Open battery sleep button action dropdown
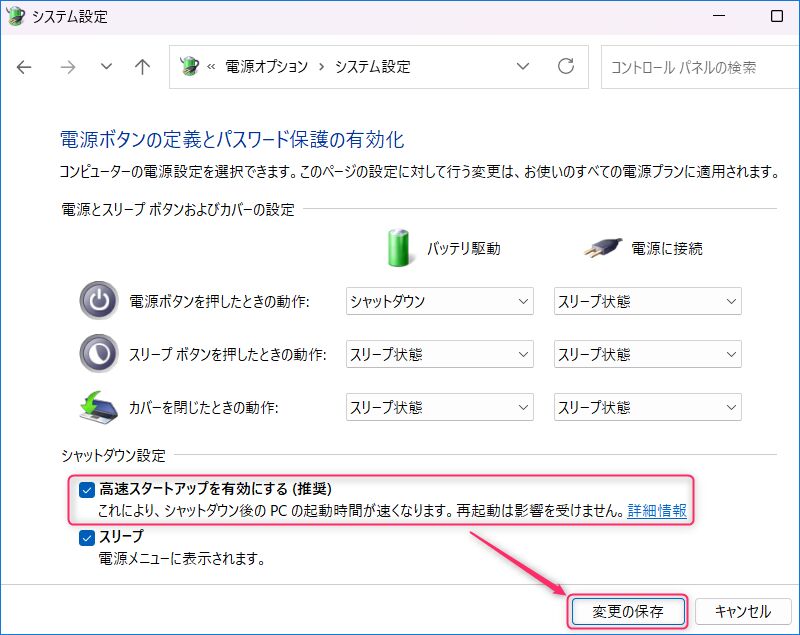This screenshot has height=635, width=800. click(439, 354)
